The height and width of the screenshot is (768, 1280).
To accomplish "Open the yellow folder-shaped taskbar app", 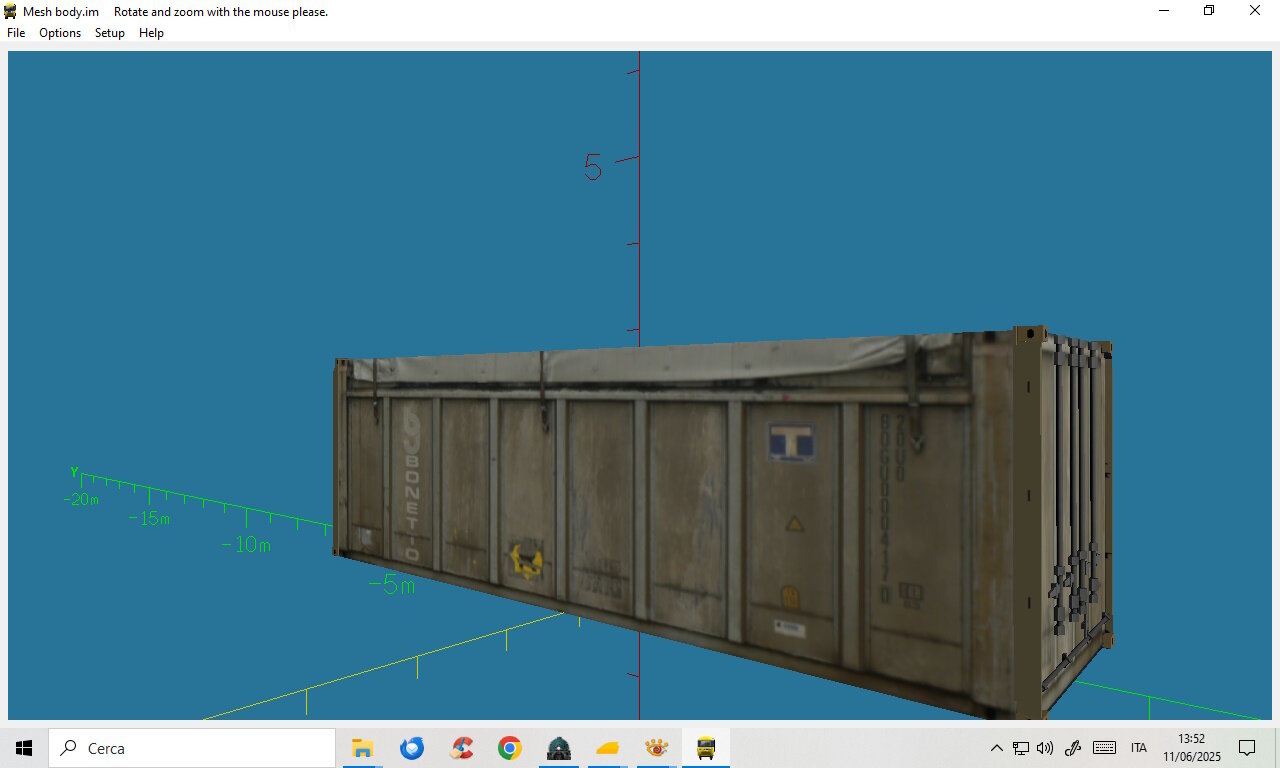I will (x=608, y=748).
